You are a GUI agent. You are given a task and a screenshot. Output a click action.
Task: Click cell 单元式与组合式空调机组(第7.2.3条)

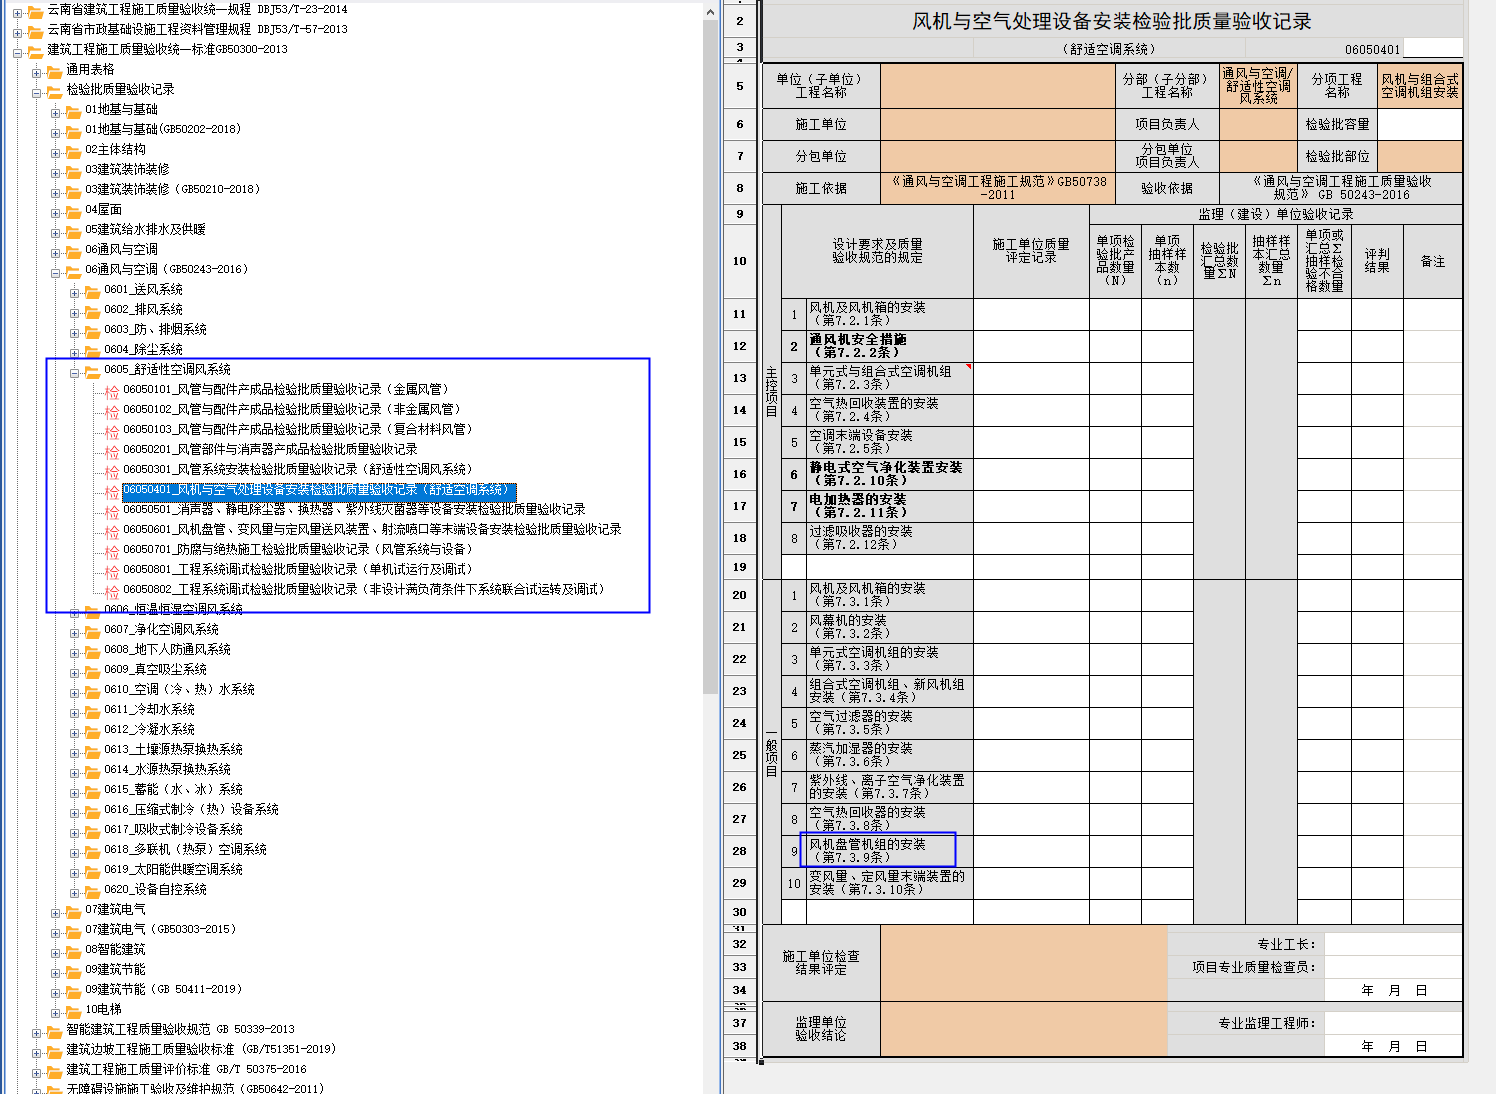click(x=890, y=378)
